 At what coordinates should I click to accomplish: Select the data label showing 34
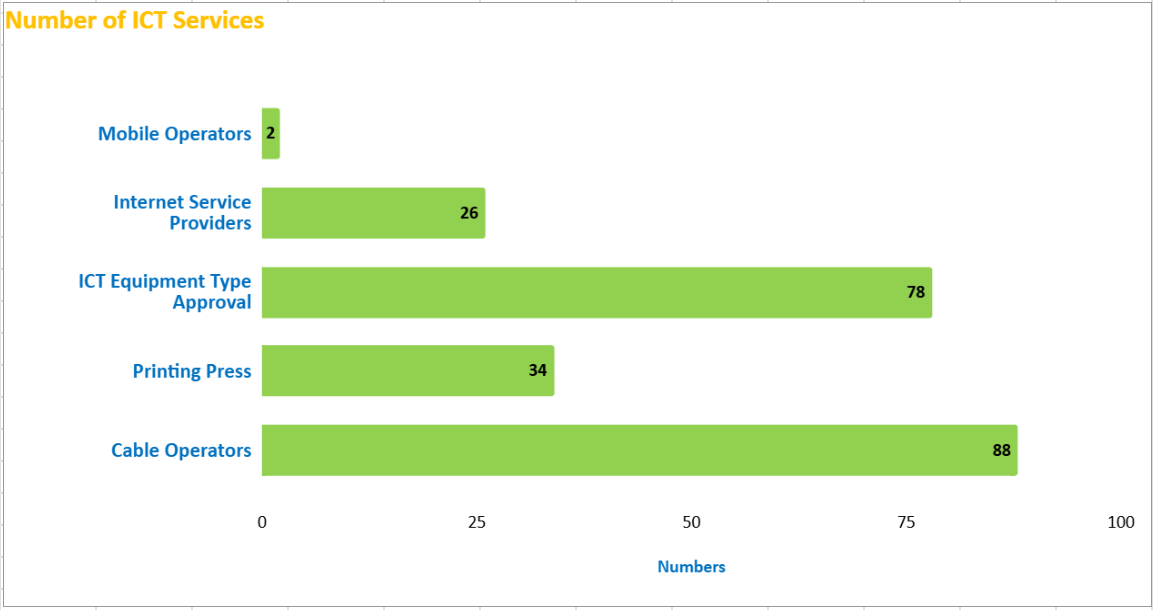pyautogui.click(x=538, y=371)
